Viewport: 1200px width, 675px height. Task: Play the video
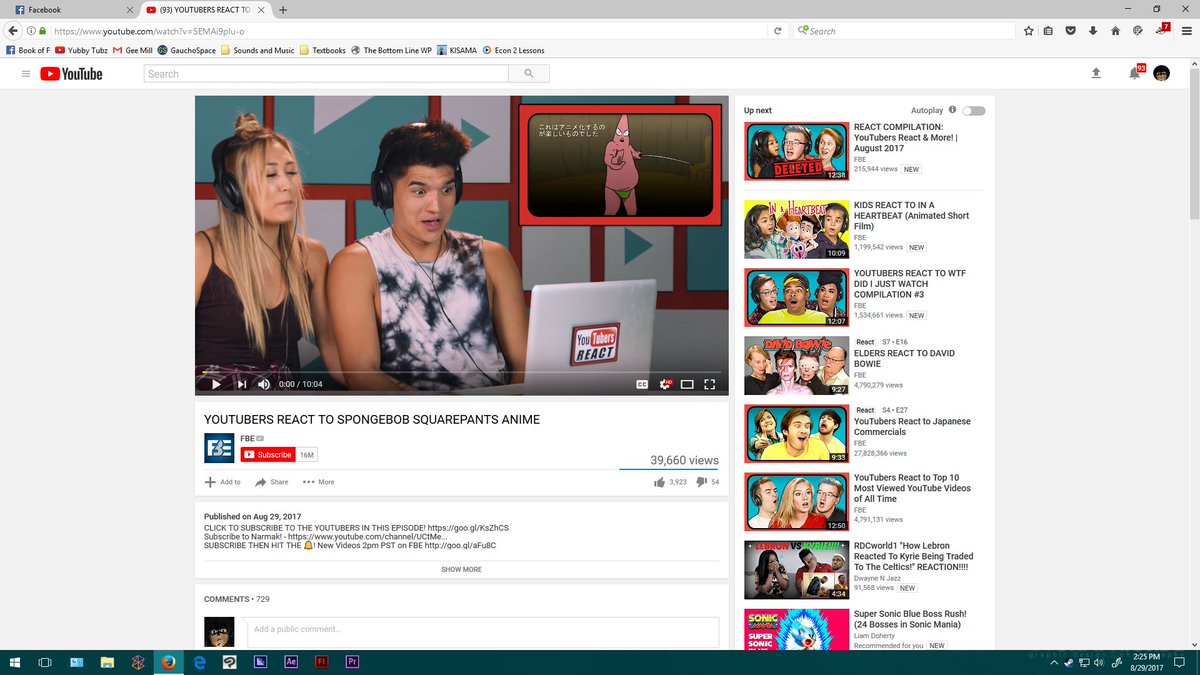pos(216,384)
